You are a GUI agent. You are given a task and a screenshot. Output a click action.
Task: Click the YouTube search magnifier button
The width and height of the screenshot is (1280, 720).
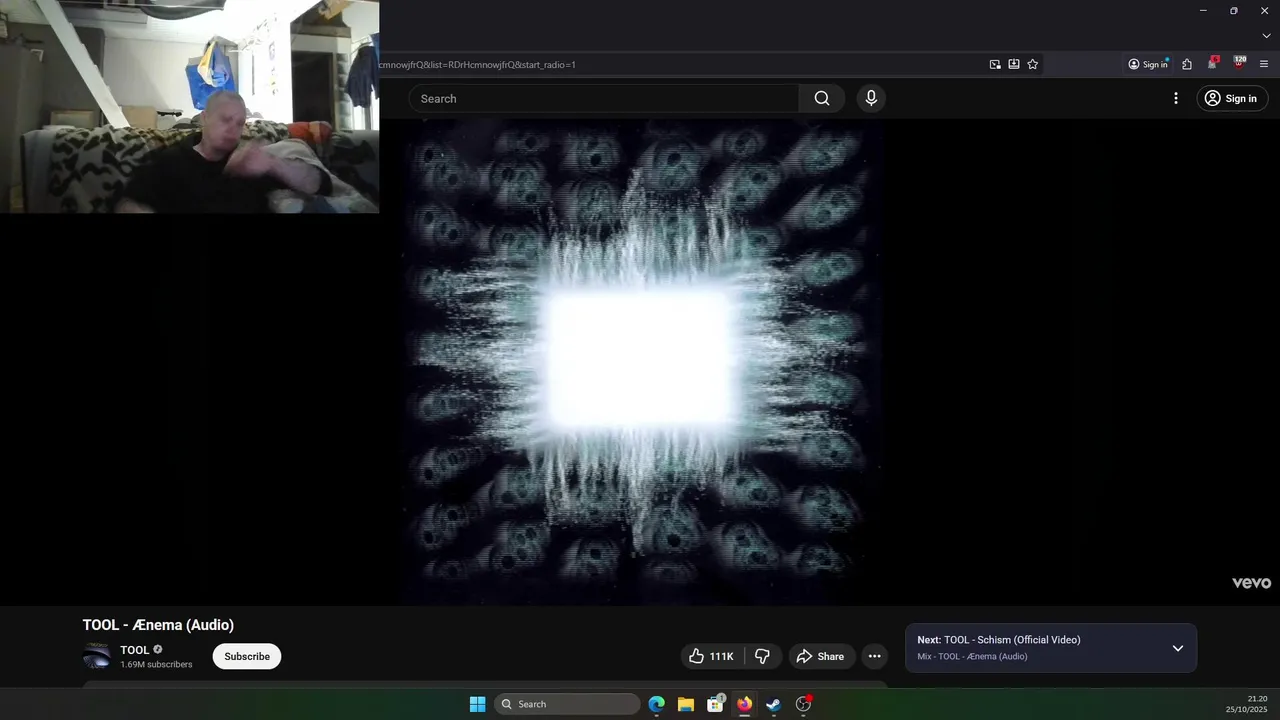(x=822, y=98)
